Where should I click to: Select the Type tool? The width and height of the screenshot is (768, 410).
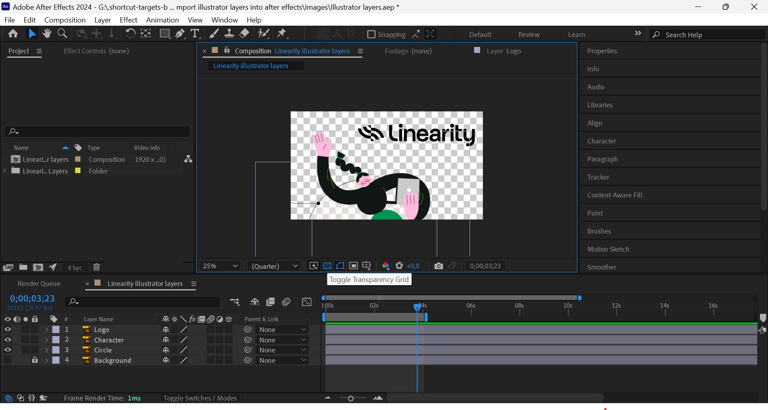click(x=195, y=34)
